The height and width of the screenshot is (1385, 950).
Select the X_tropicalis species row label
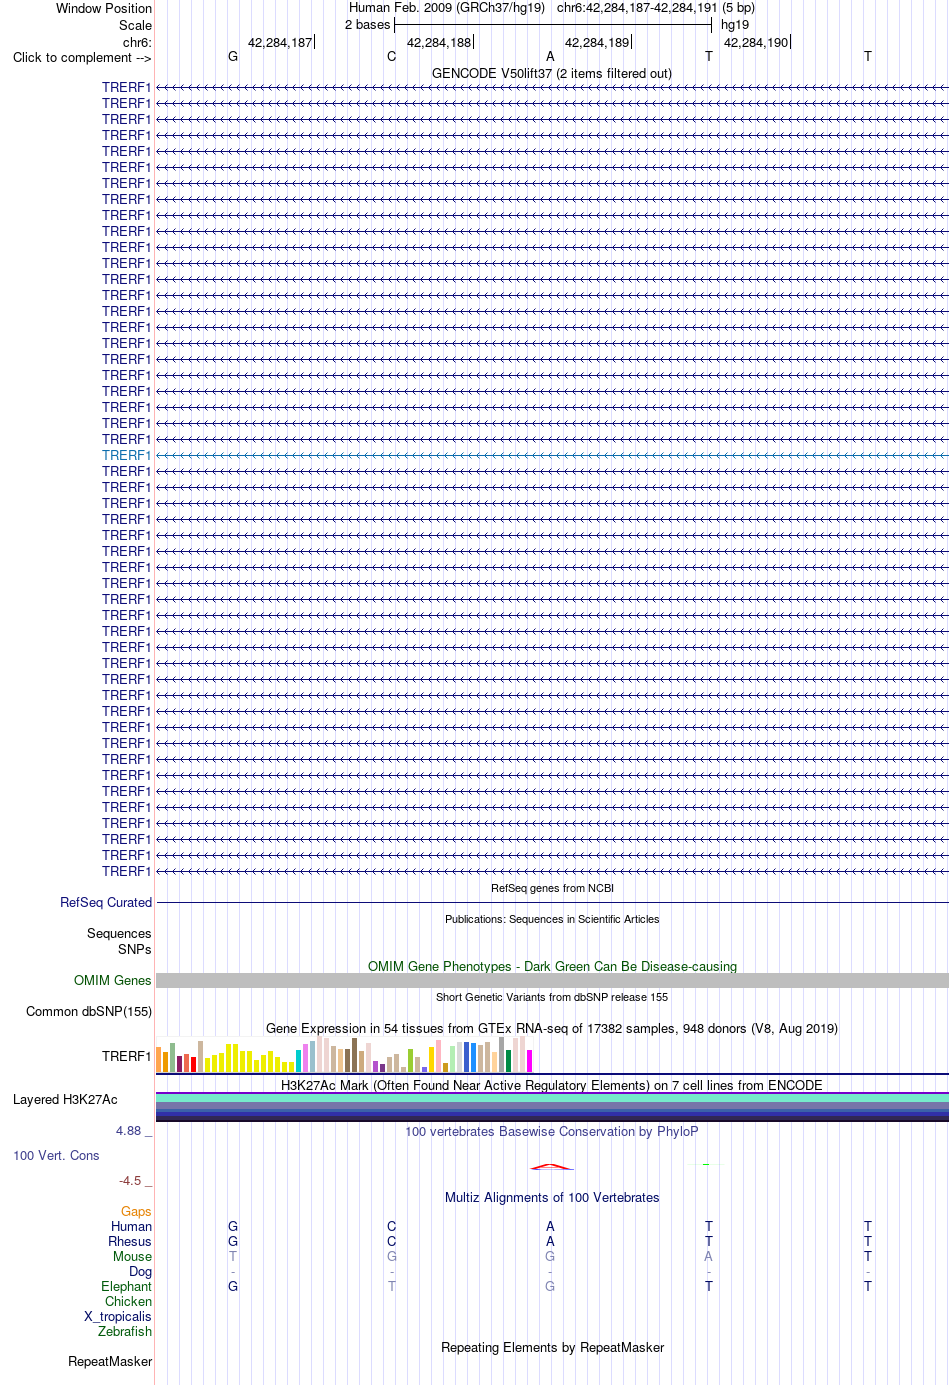click(x=118, y=1316)
